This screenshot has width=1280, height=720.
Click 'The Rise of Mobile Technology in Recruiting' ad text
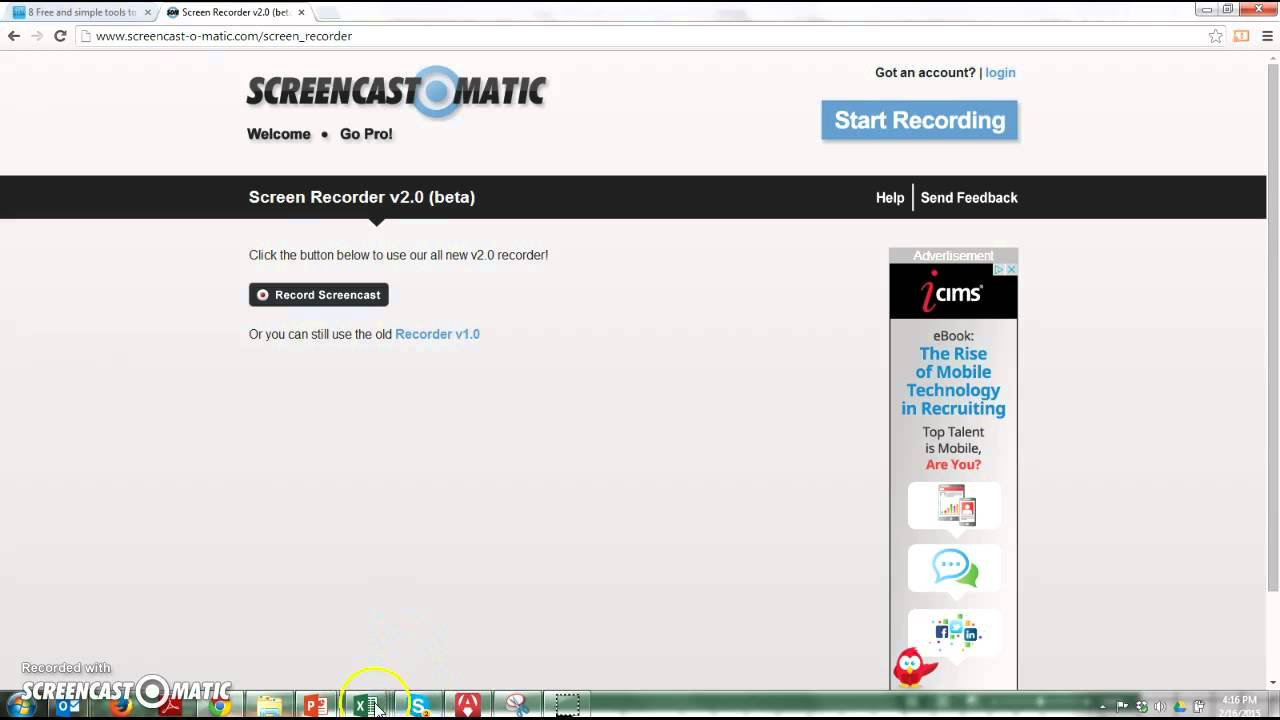tap(953, 381)
